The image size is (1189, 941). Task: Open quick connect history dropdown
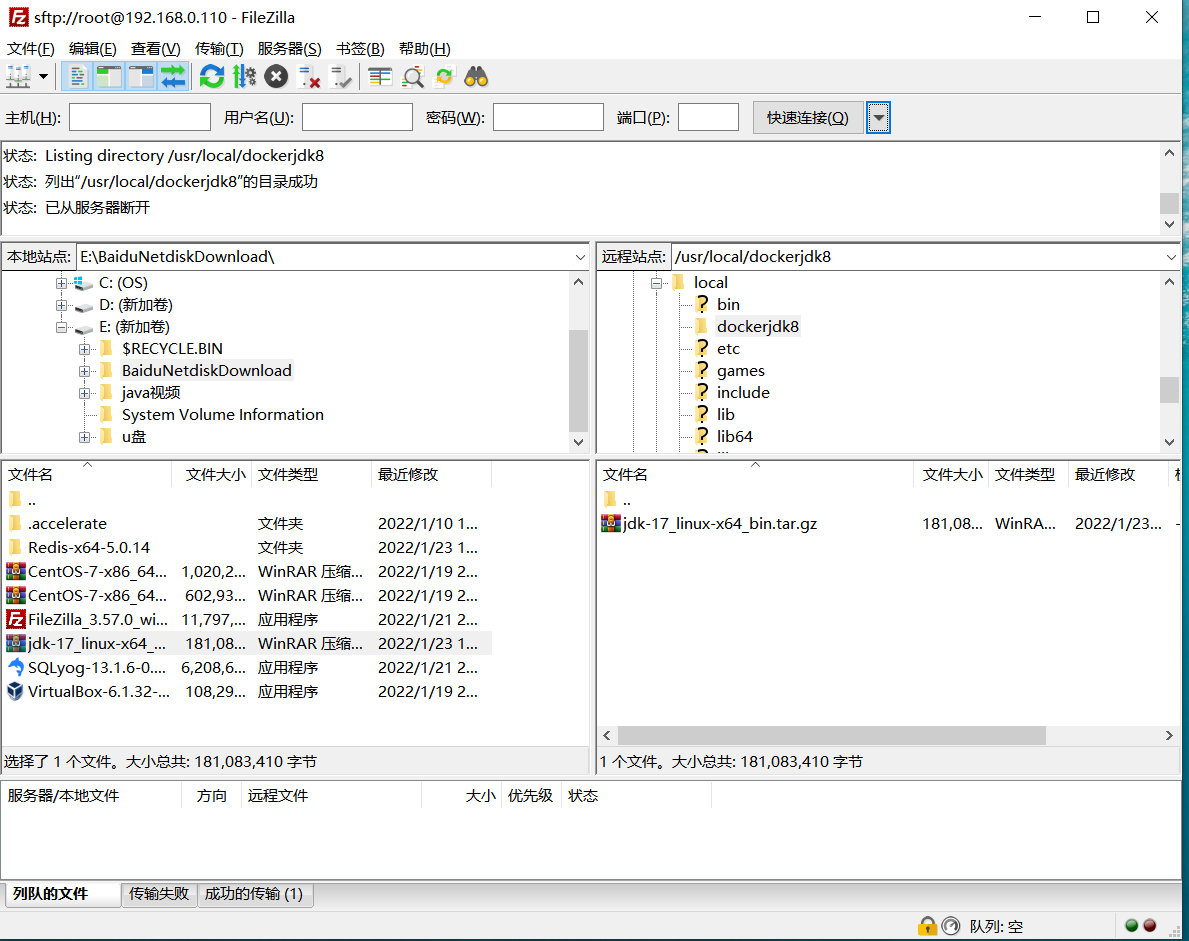878,118
